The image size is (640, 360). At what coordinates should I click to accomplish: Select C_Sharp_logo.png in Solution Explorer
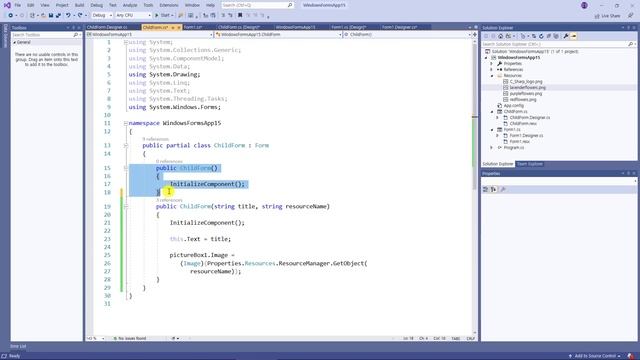(526, 82)
